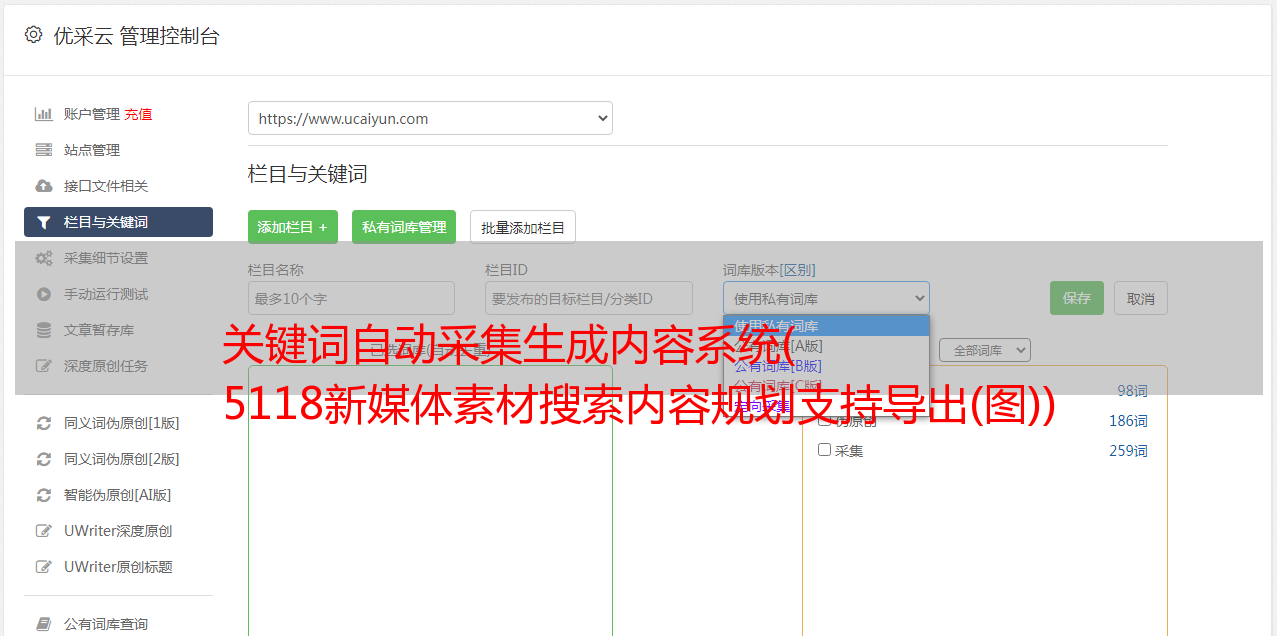The height and width of the screenshot is (636, 1277).
Task: Choose 公有词库[A版] from the dropdown list
Action: 826,346
